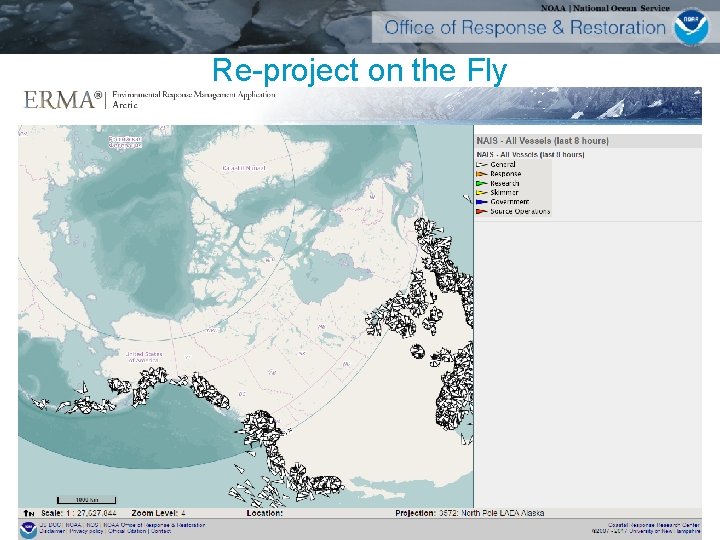Screen dimensions: 720x540
Task: Click the yellow Skimmer vessel legend icon
Action: pos(481,193)
